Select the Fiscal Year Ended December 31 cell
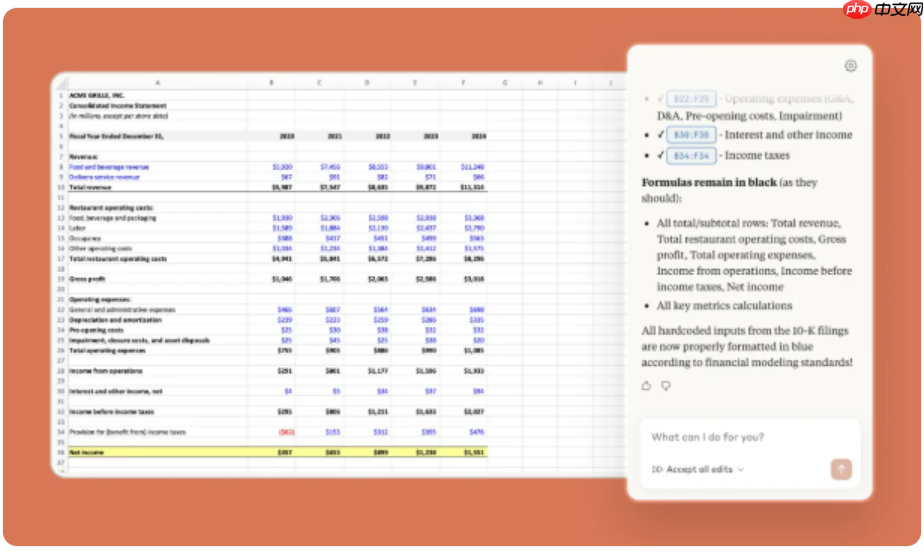 [116, 136]
